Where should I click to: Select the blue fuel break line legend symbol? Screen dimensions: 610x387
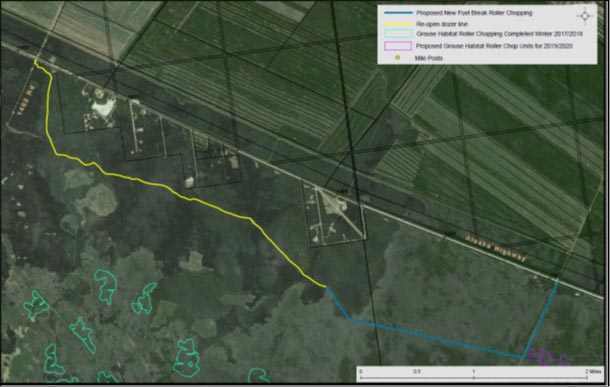click(x=398, y=13)
